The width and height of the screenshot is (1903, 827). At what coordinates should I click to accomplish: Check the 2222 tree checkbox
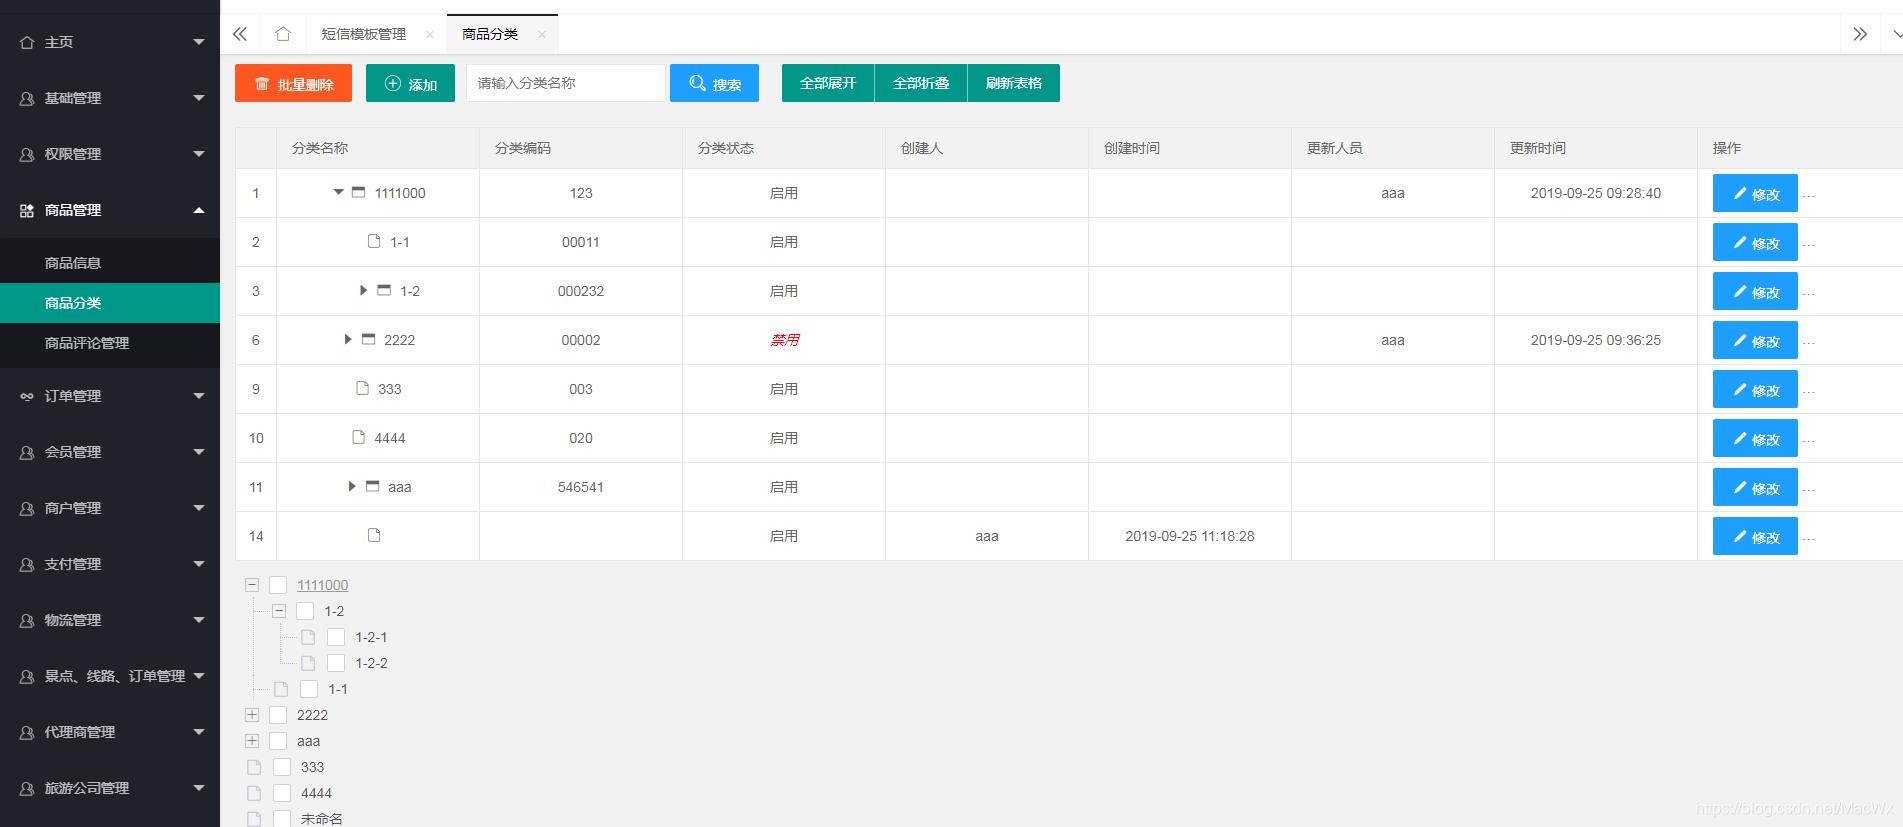click(278, 715)
